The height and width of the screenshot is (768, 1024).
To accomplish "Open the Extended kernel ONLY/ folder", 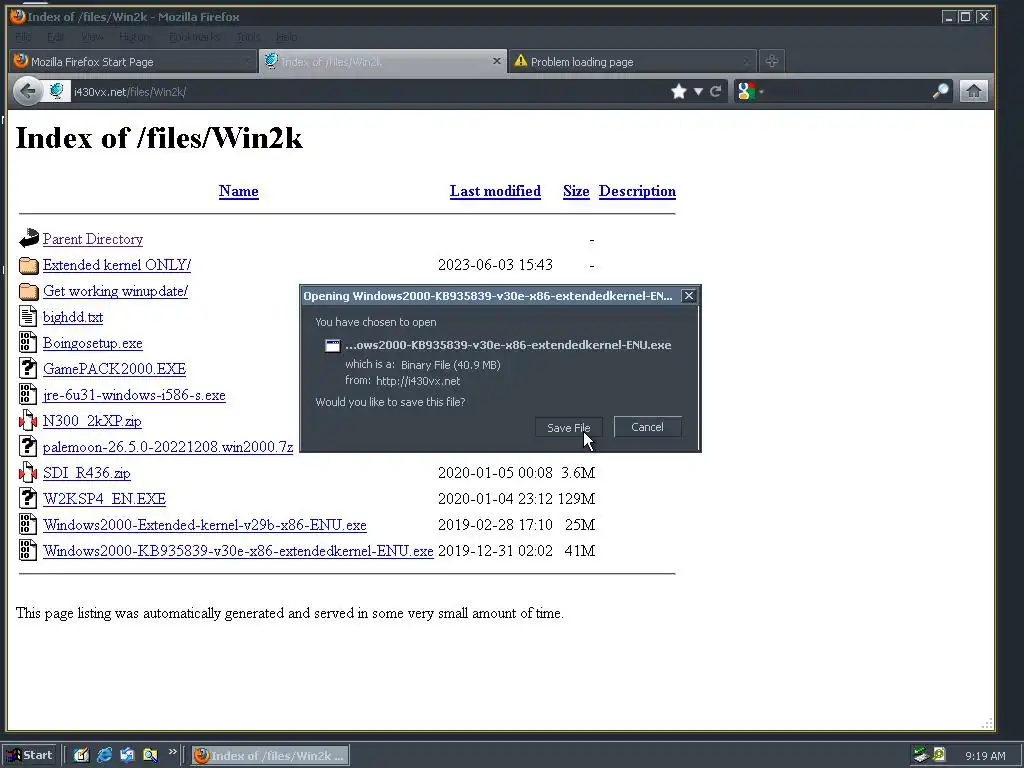I will pos(117,265).
